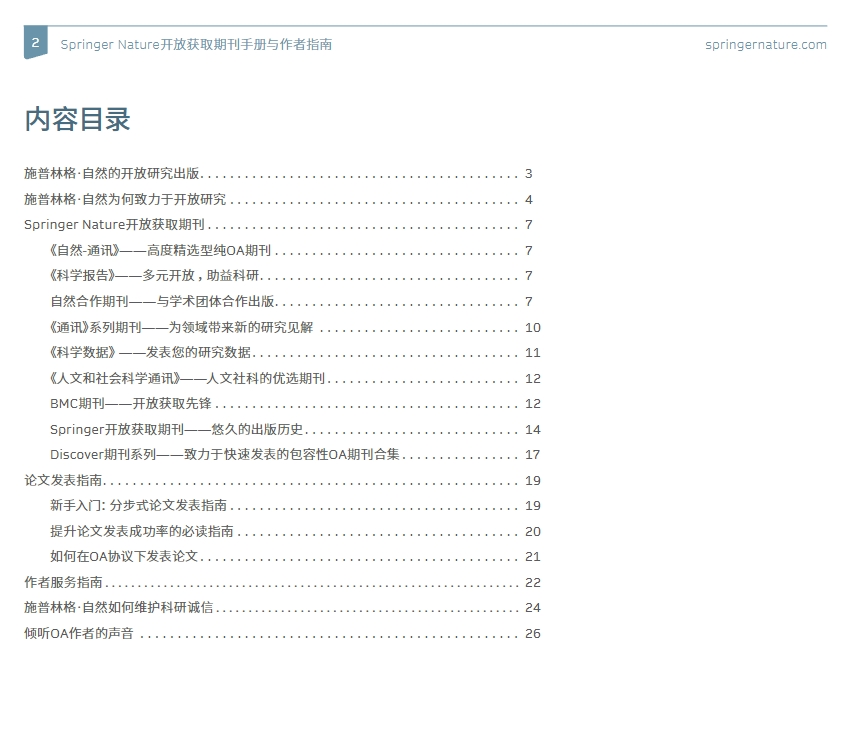Image resolution: width=846 pixels, height=729 pixels.
Task: Click header title Springer Nature开放获取期刊手册与作者指南
Action: [196, 44]
